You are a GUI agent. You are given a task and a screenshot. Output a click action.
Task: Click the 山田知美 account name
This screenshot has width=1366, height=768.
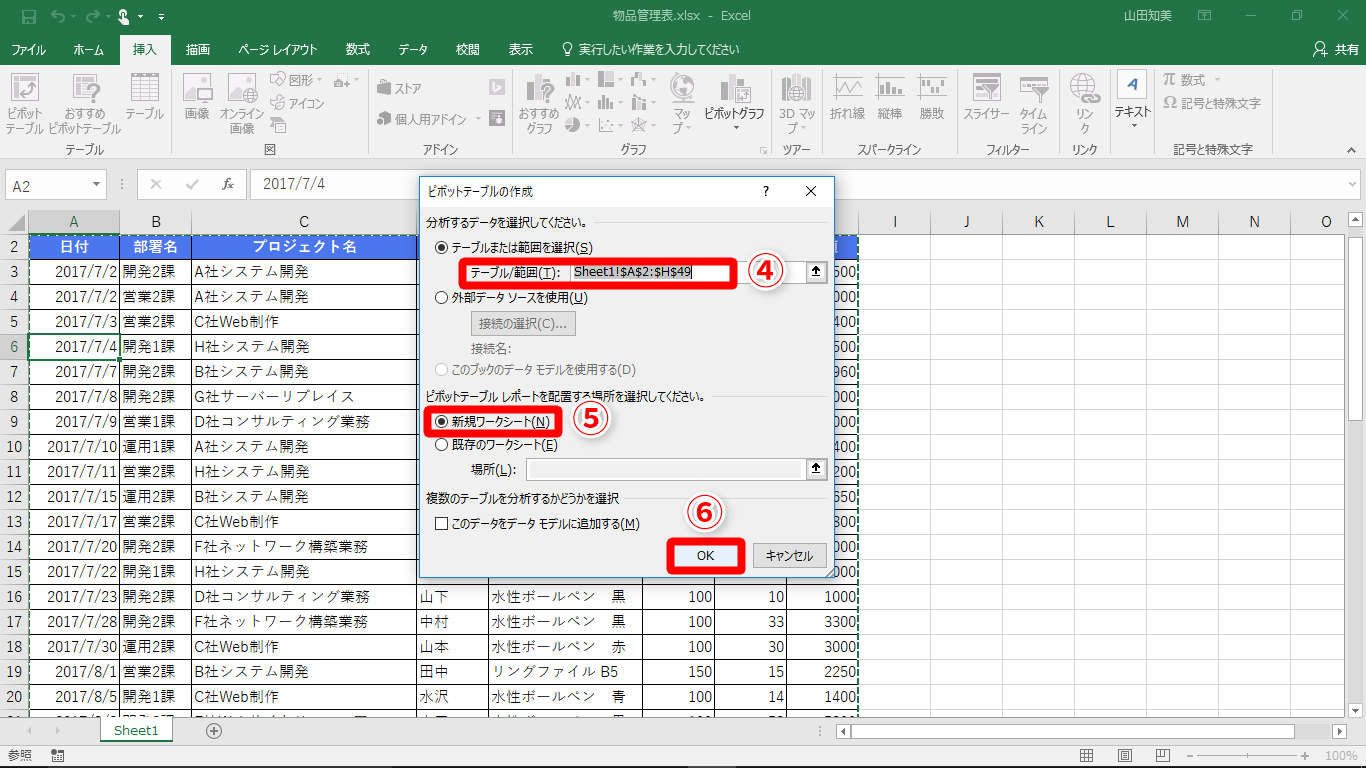(1150, 17)
